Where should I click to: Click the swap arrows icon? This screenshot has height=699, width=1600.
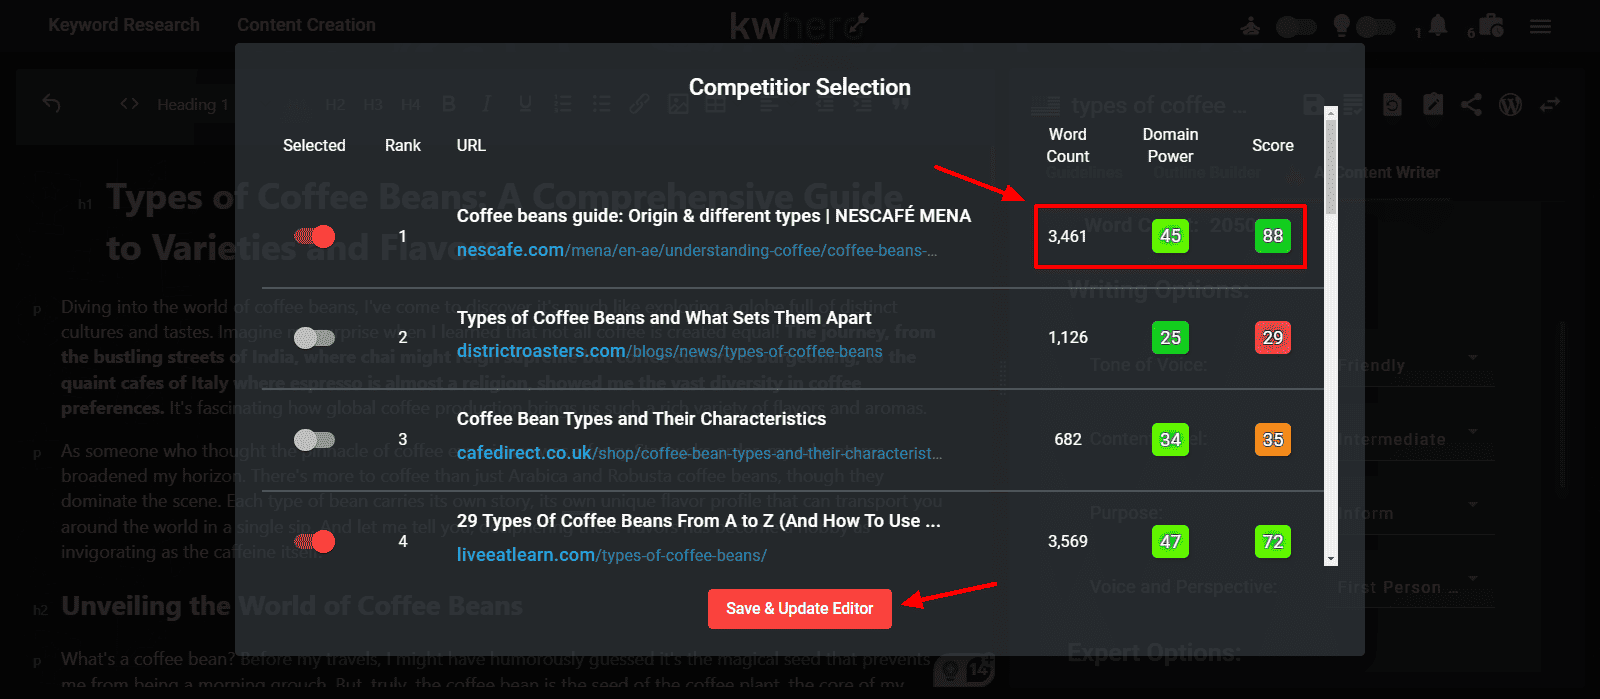(1549, 104)
